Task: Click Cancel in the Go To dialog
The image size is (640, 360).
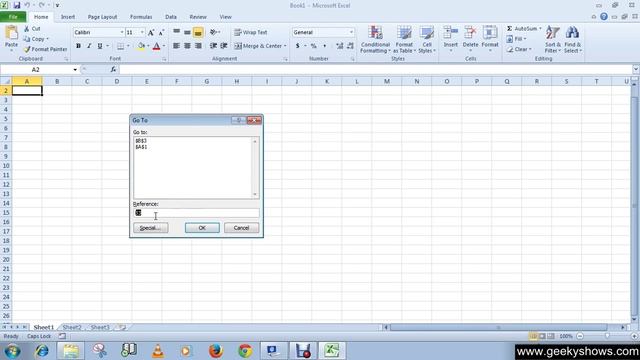Action: coord(241,228)
